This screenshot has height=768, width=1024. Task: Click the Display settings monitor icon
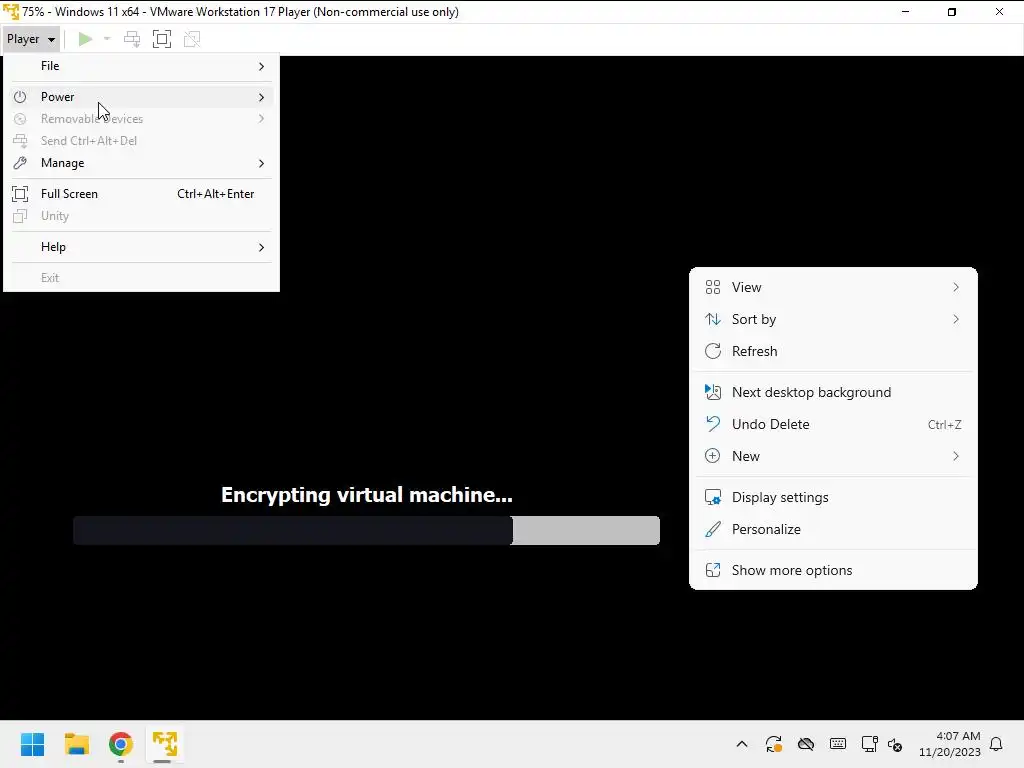click(x=713, y=498)
